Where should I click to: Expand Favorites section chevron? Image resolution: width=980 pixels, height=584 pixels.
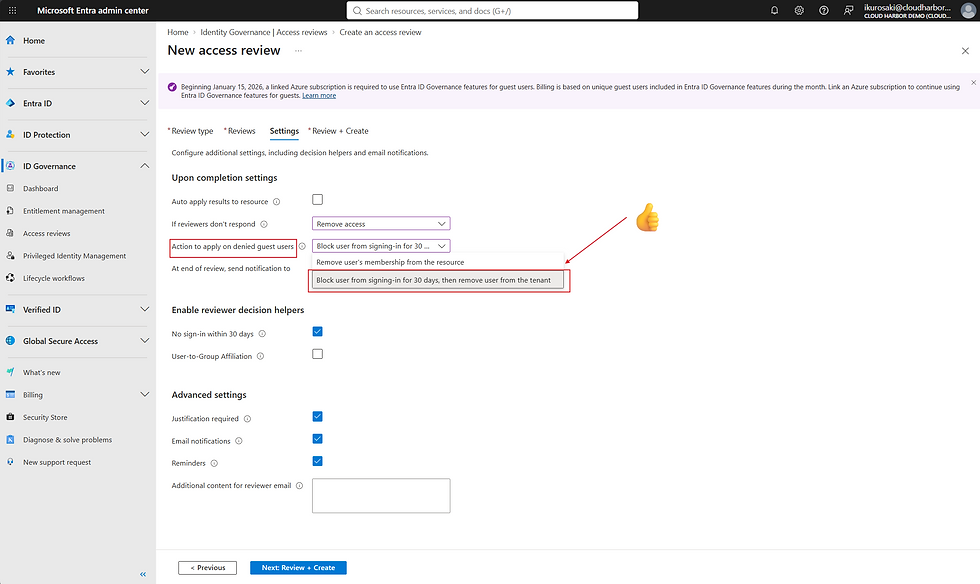tap(144, 72)
